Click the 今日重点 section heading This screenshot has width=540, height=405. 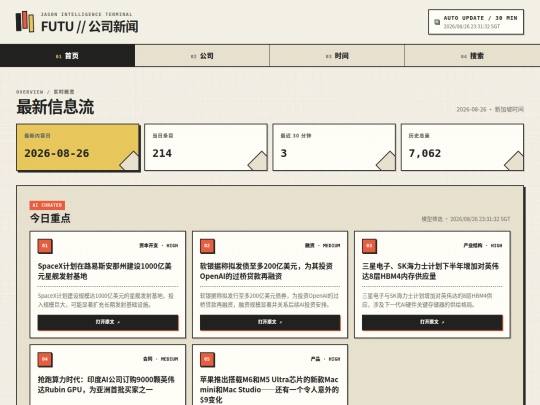point(50,218)
